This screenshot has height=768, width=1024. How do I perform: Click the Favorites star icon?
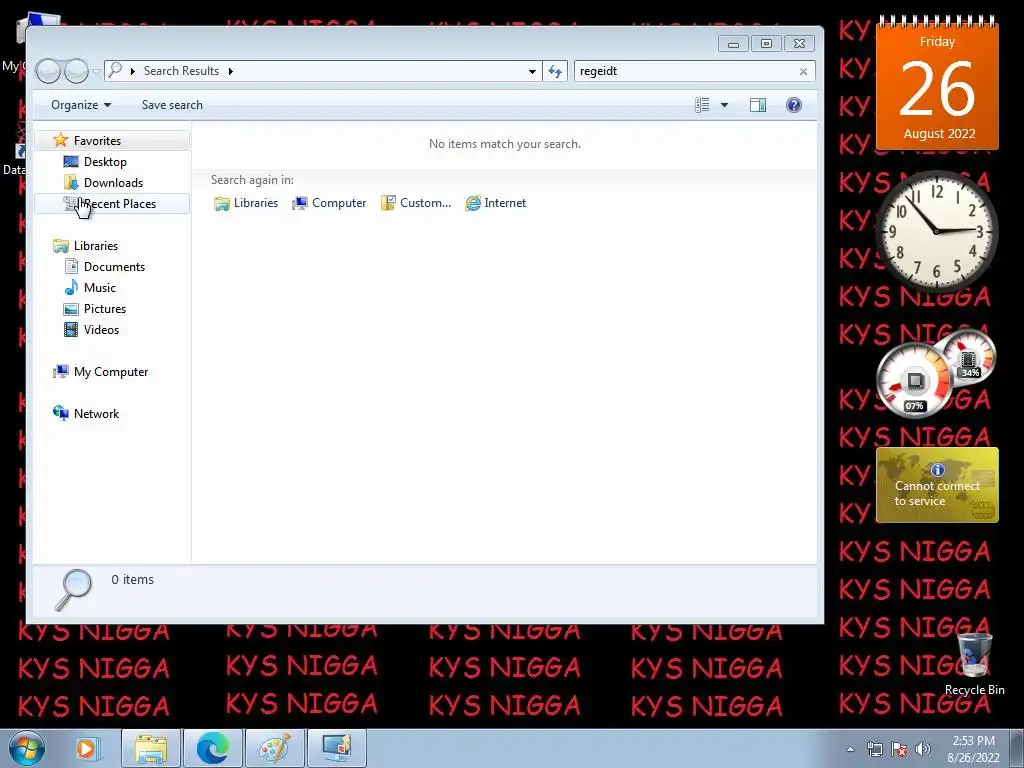61,140
